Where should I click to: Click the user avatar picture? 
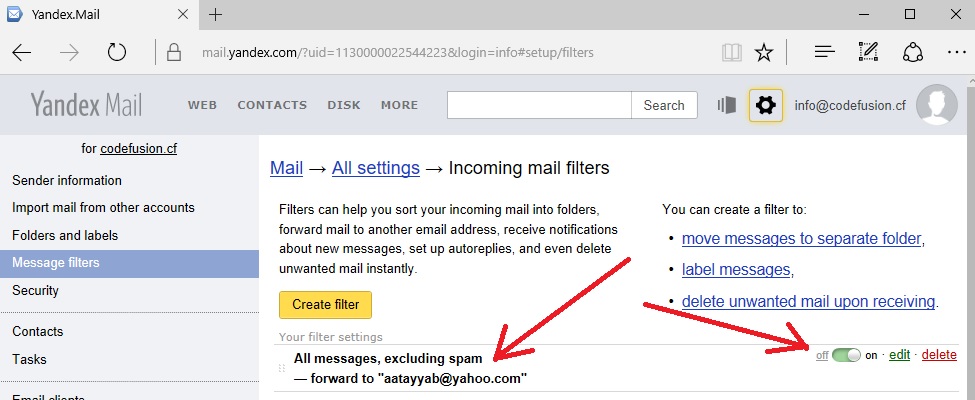pos(937,105)
